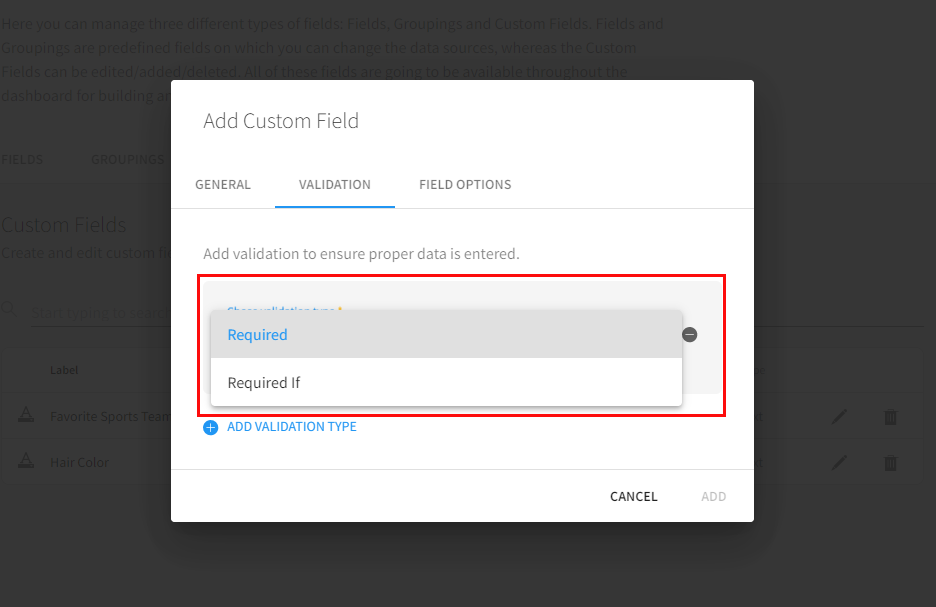Select the VALIDATION tab
936x607 pixels.
[x=335, y=185]
